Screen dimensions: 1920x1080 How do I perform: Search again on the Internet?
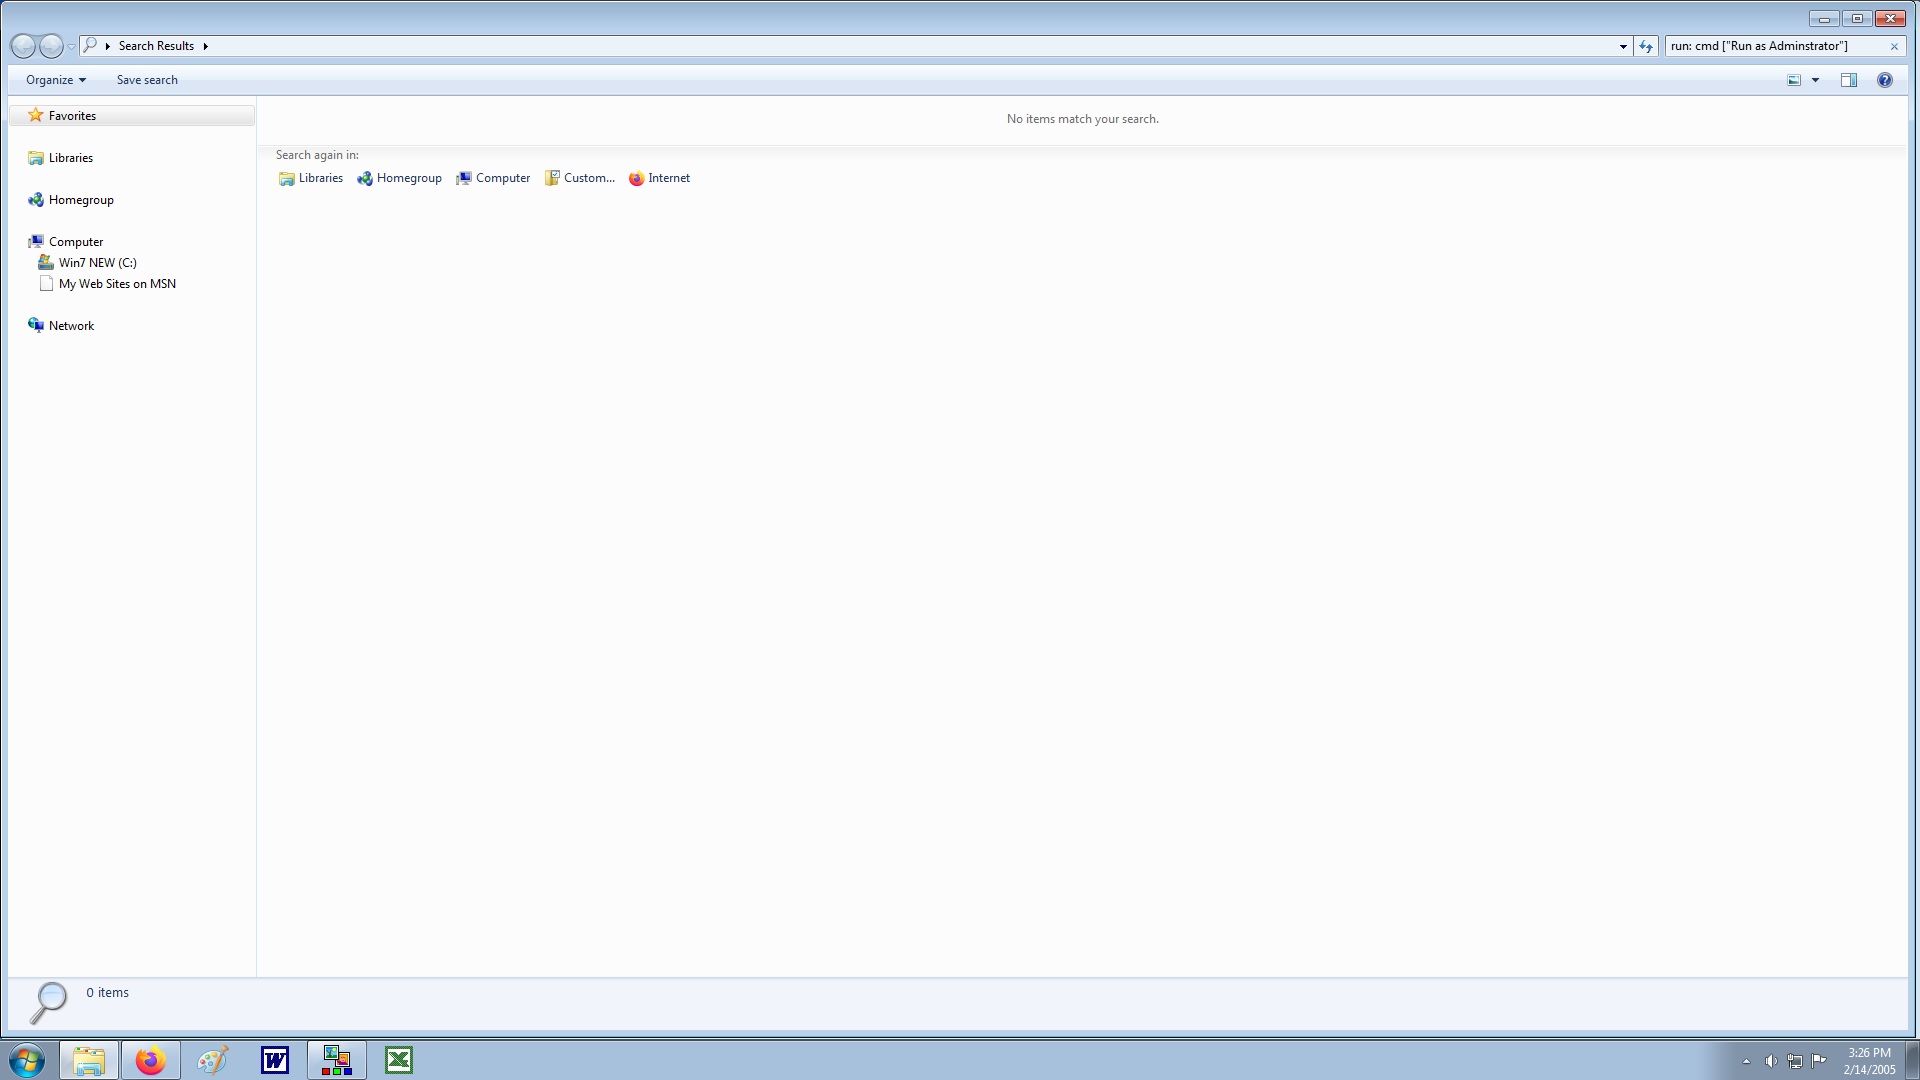pos(659,178)
